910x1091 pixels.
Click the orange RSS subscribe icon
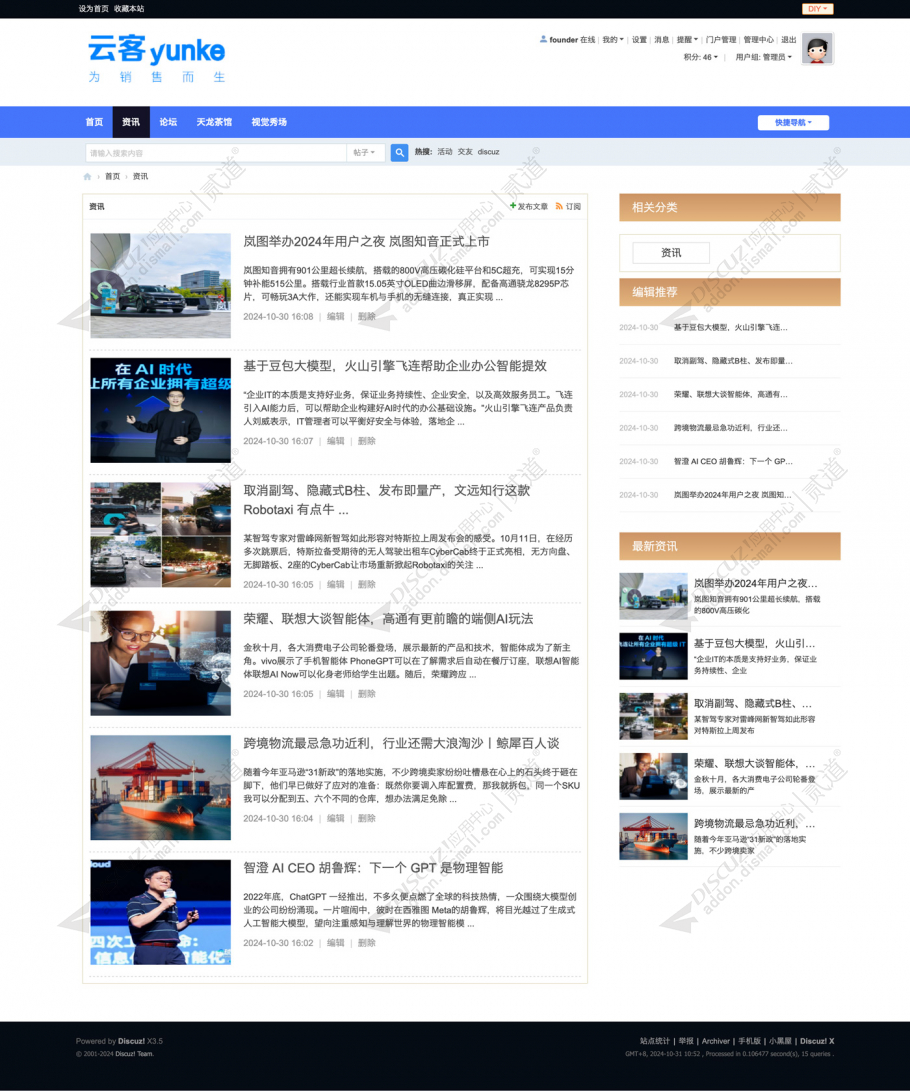(559, 206)
